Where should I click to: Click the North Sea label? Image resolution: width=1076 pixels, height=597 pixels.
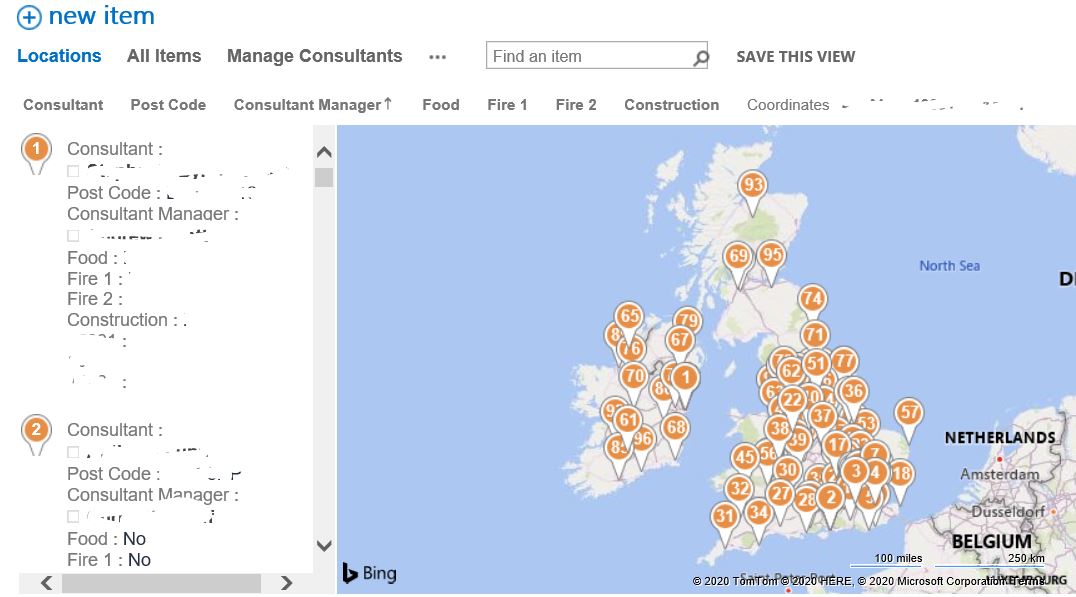[x=950, y=266]
